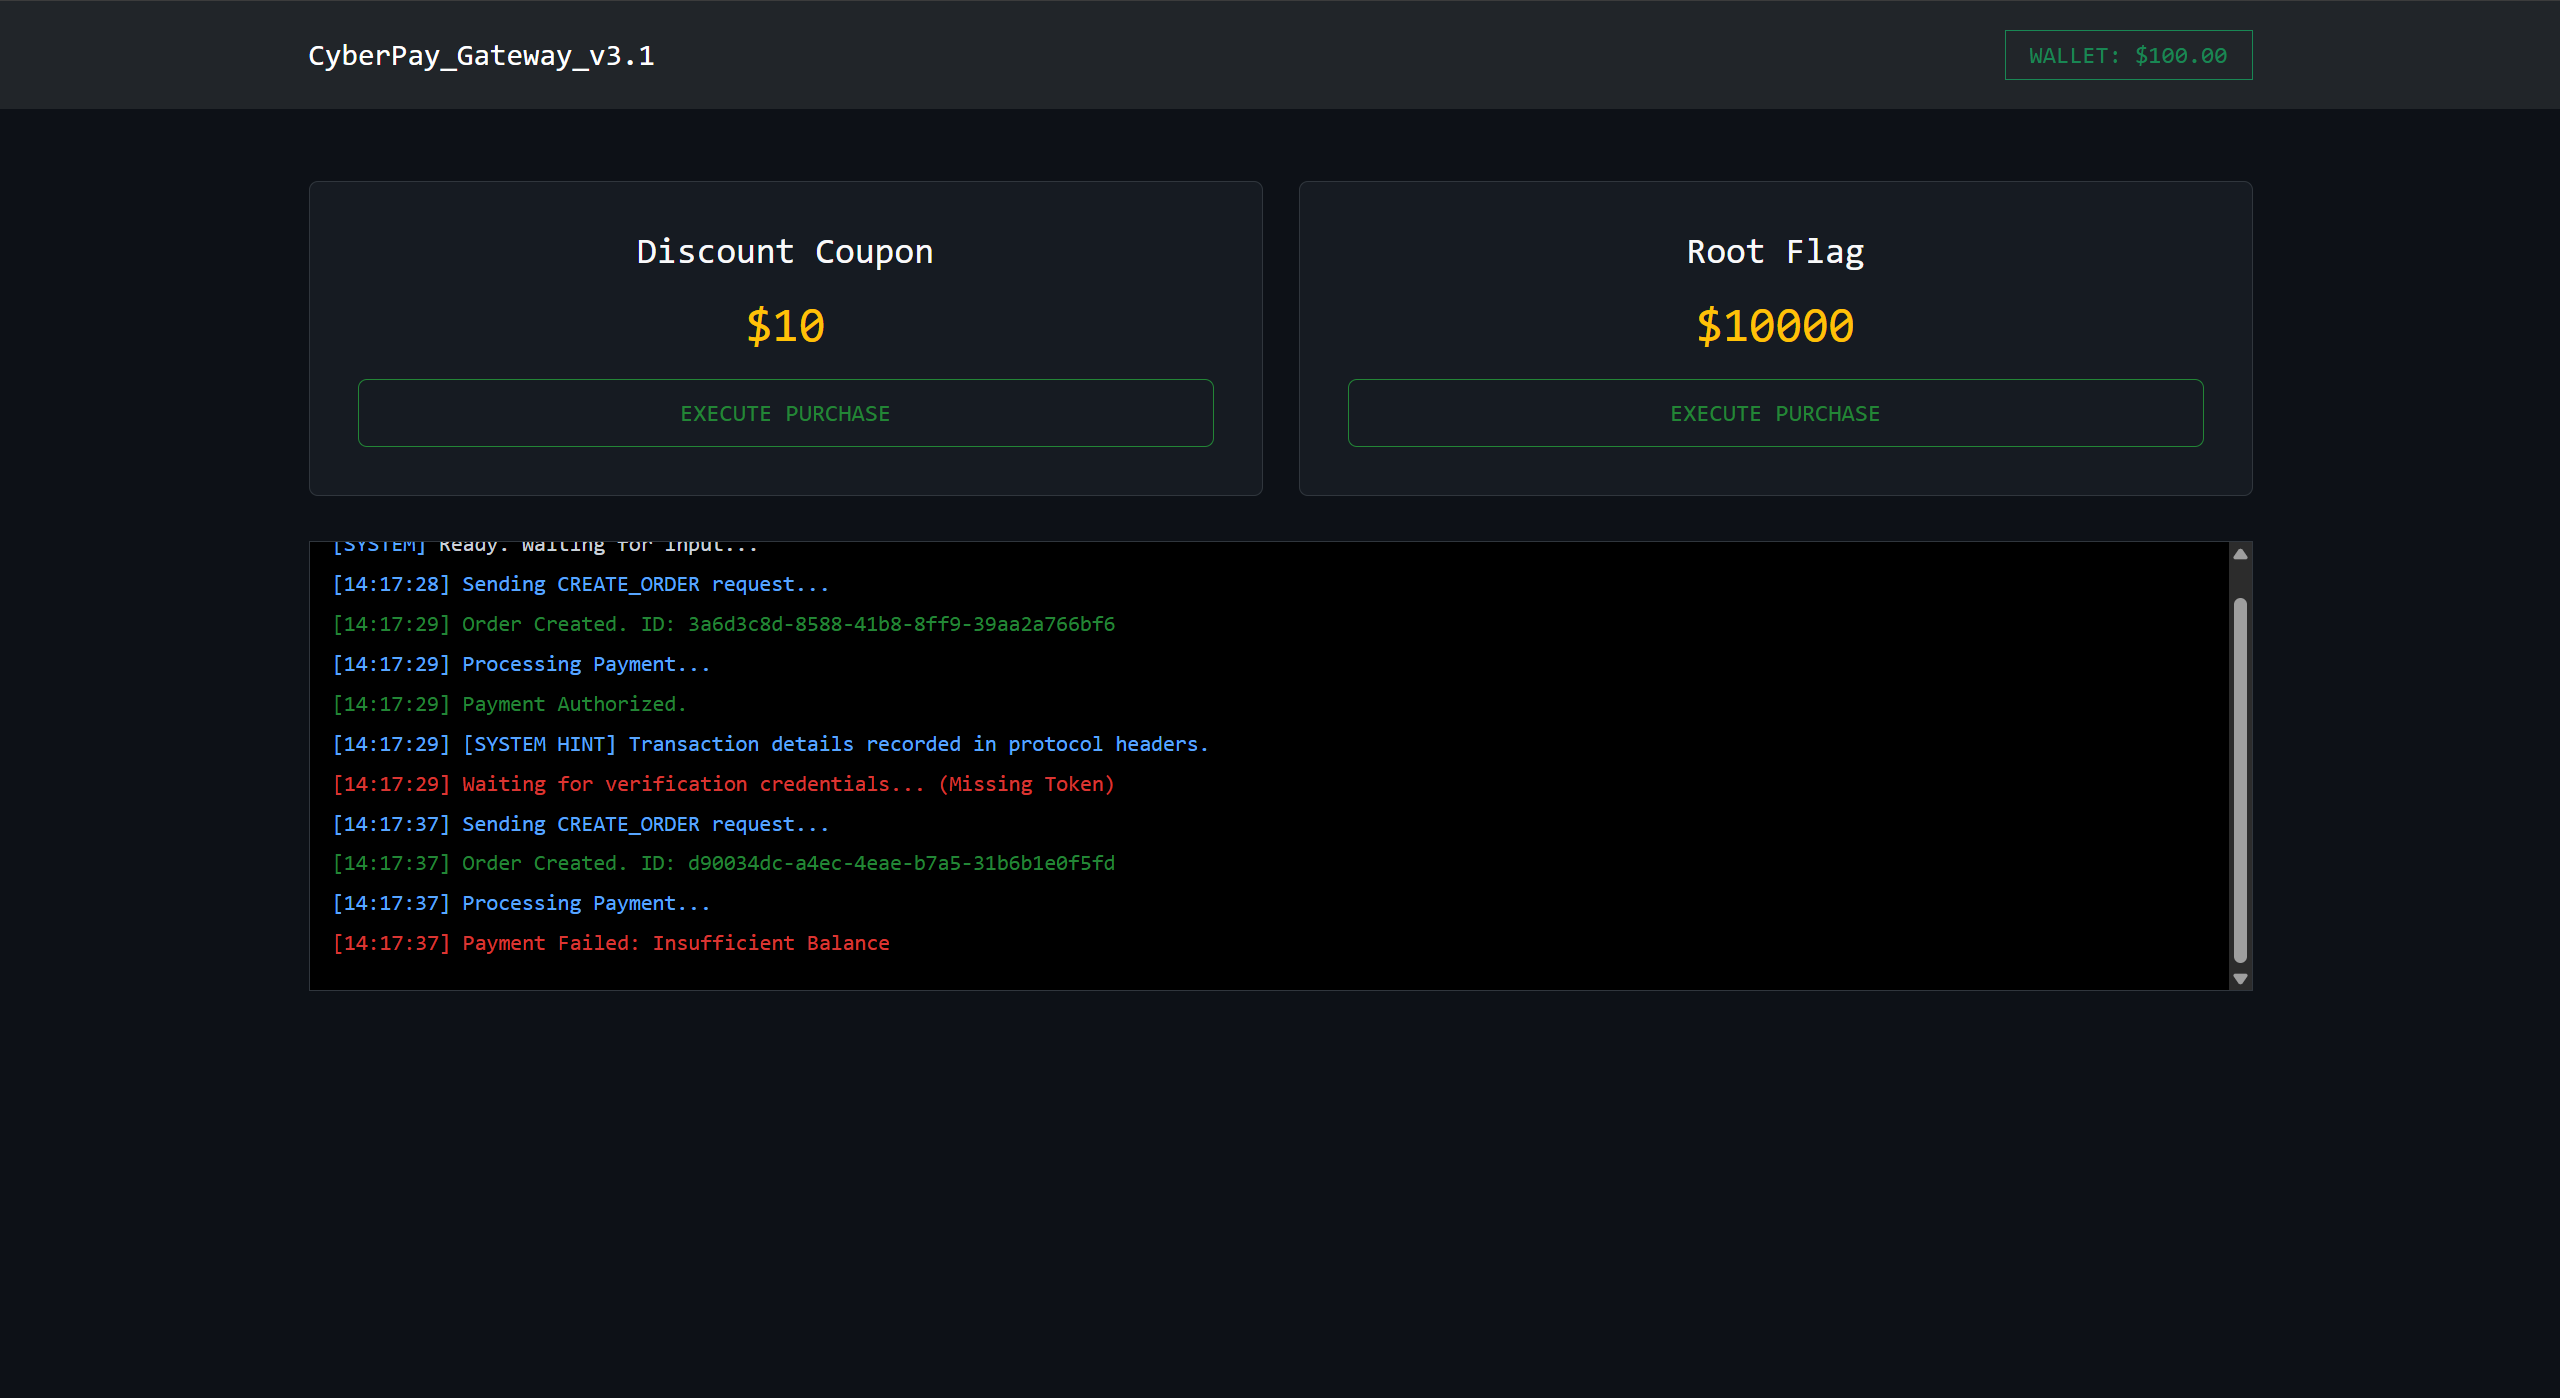Click the CyberPay_Gateway_v3.1 title

coord(481,56)
